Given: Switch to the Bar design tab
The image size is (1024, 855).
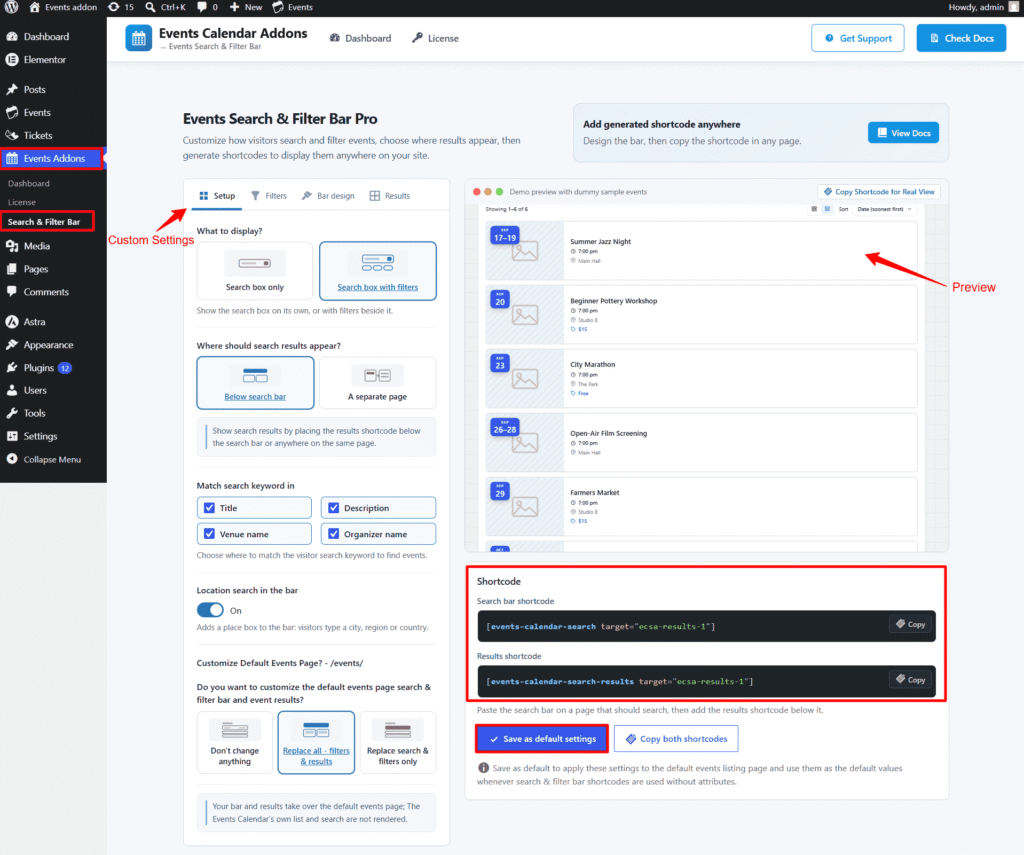Looking at the screenshot, I should [328, 196].
